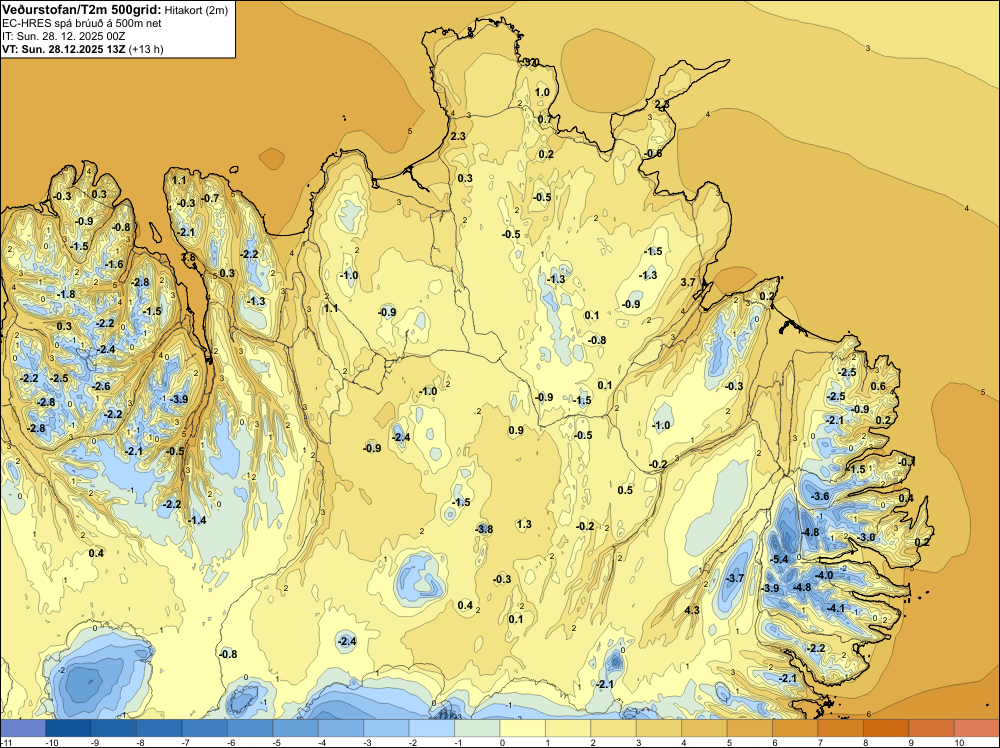This screenshot has height=748, width=1000.
Task: Select the 'IT: Sun. 28. 12. 2025 00Z' line
Action: [x=64, y=36]
